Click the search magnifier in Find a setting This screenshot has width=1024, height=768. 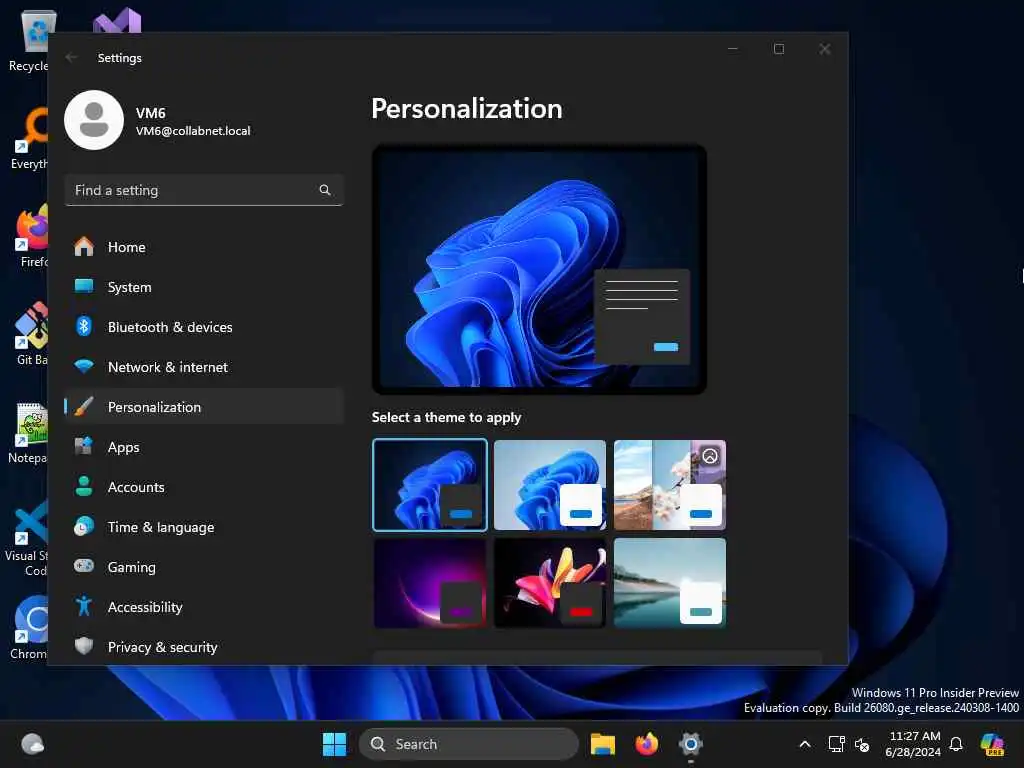click(325, 190)
